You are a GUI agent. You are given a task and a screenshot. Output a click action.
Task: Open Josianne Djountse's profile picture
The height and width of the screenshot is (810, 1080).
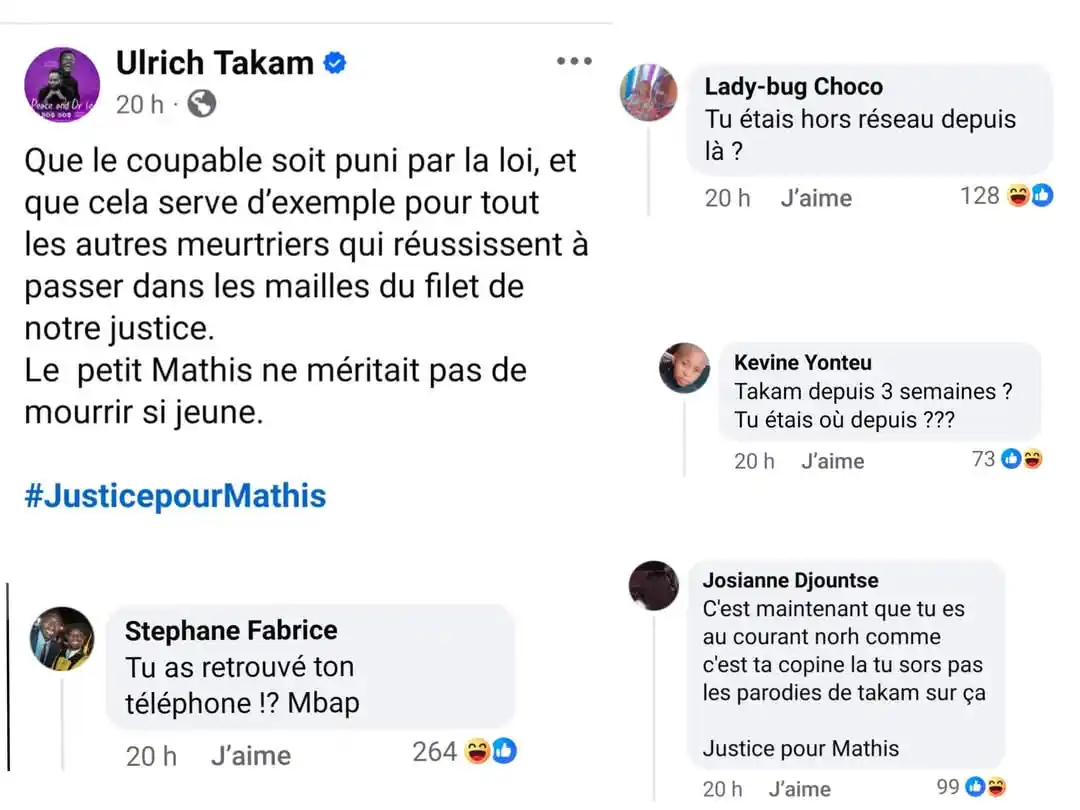pyautogui.click(x=654, y=585)
